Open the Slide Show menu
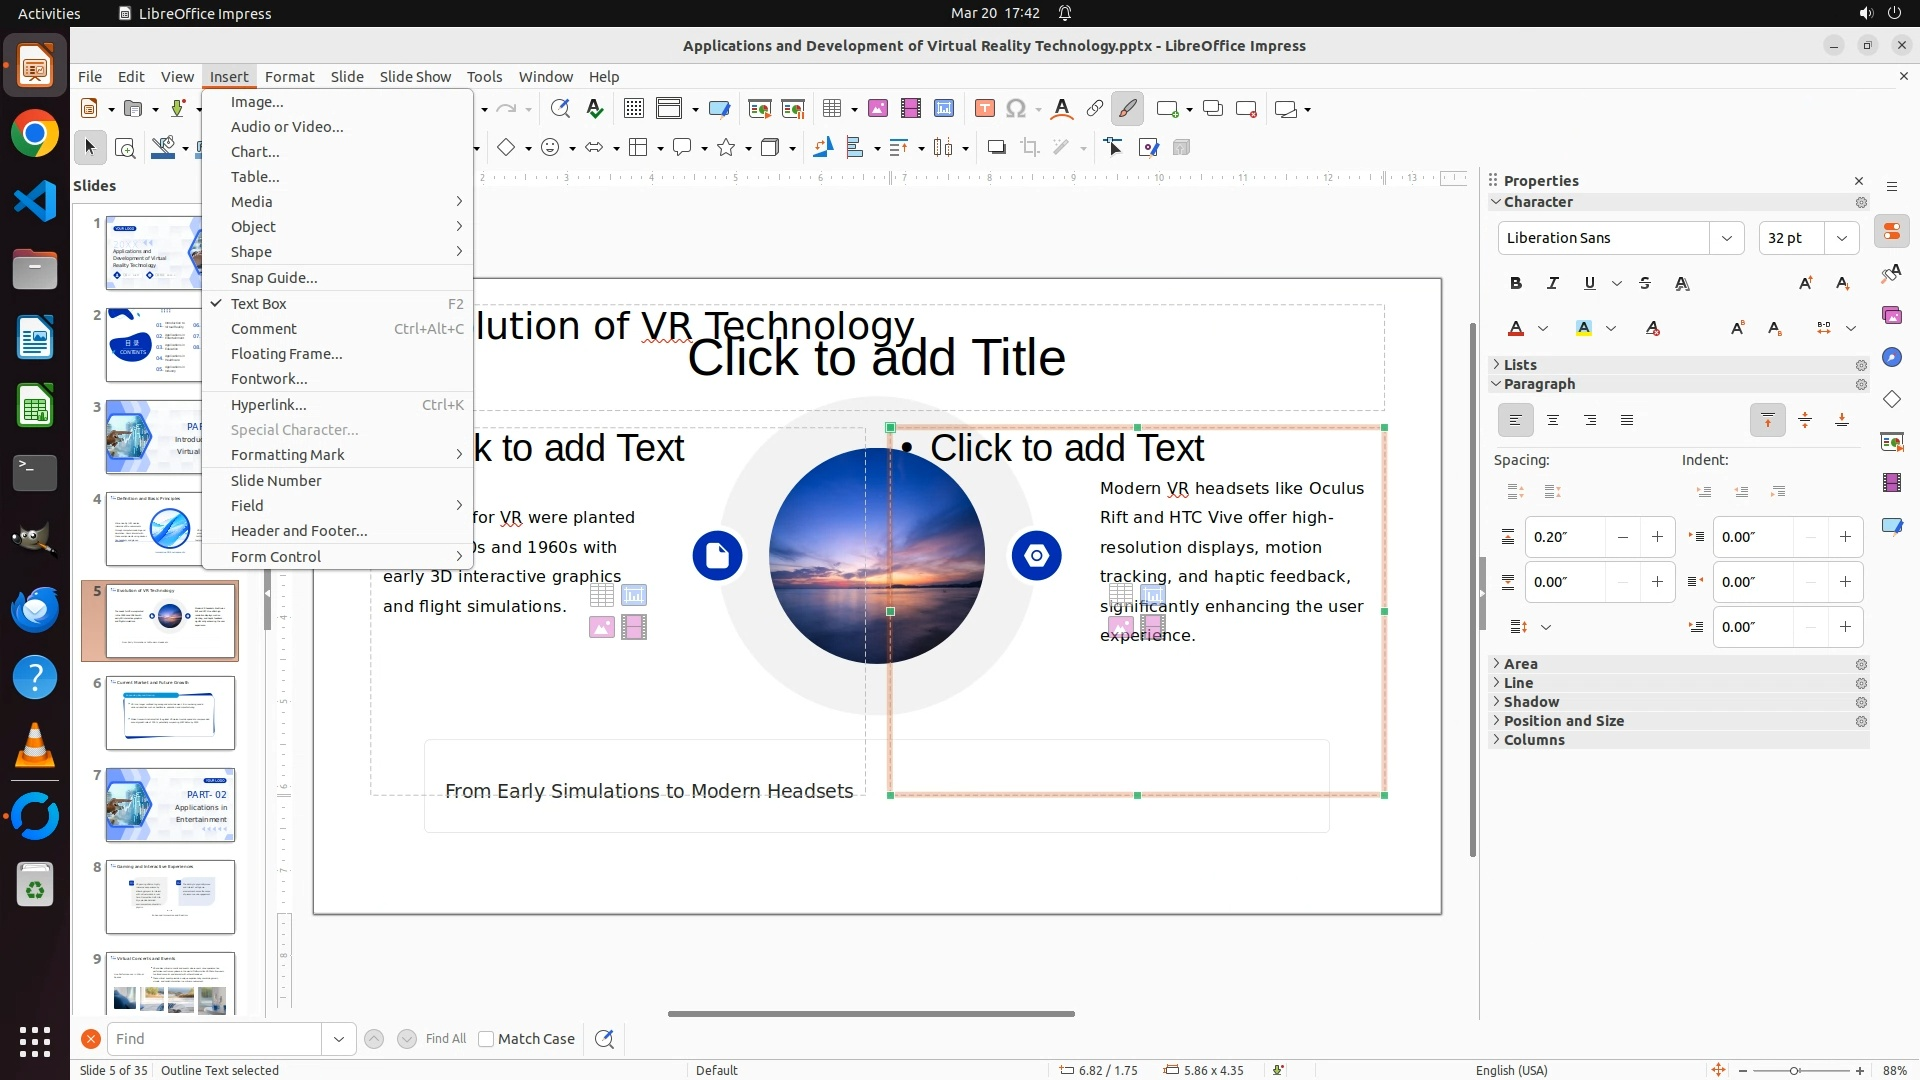 [x=415, y=77]
